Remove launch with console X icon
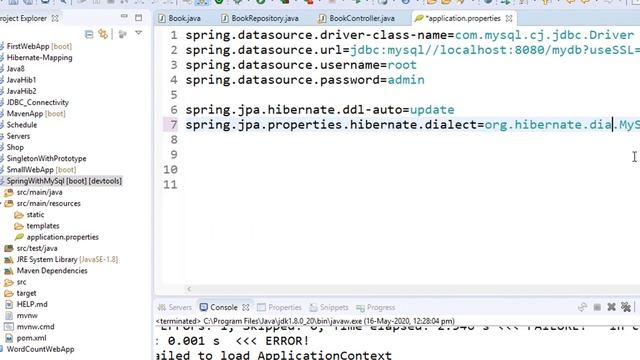Viewport: 640px width, 360px height. 611,307
